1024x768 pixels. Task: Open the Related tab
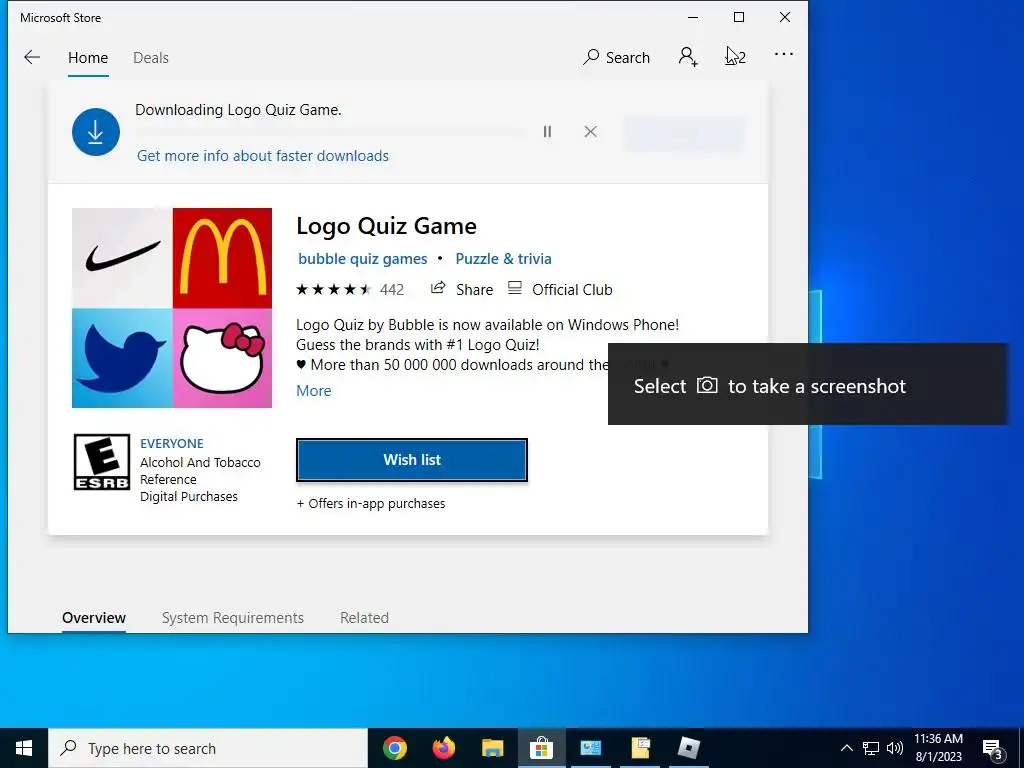tap(364, 618)
